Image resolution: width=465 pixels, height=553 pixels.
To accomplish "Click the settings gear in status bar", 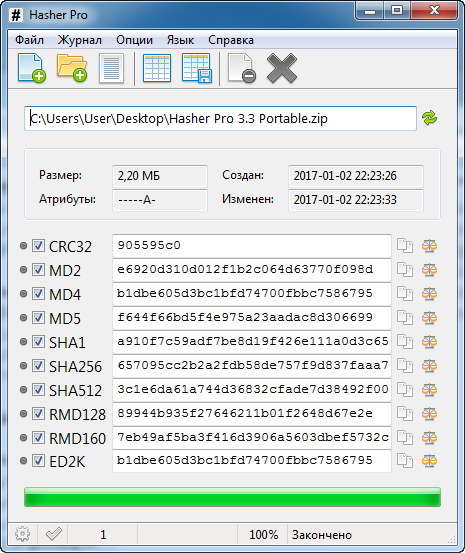I will tap(23, 534).
